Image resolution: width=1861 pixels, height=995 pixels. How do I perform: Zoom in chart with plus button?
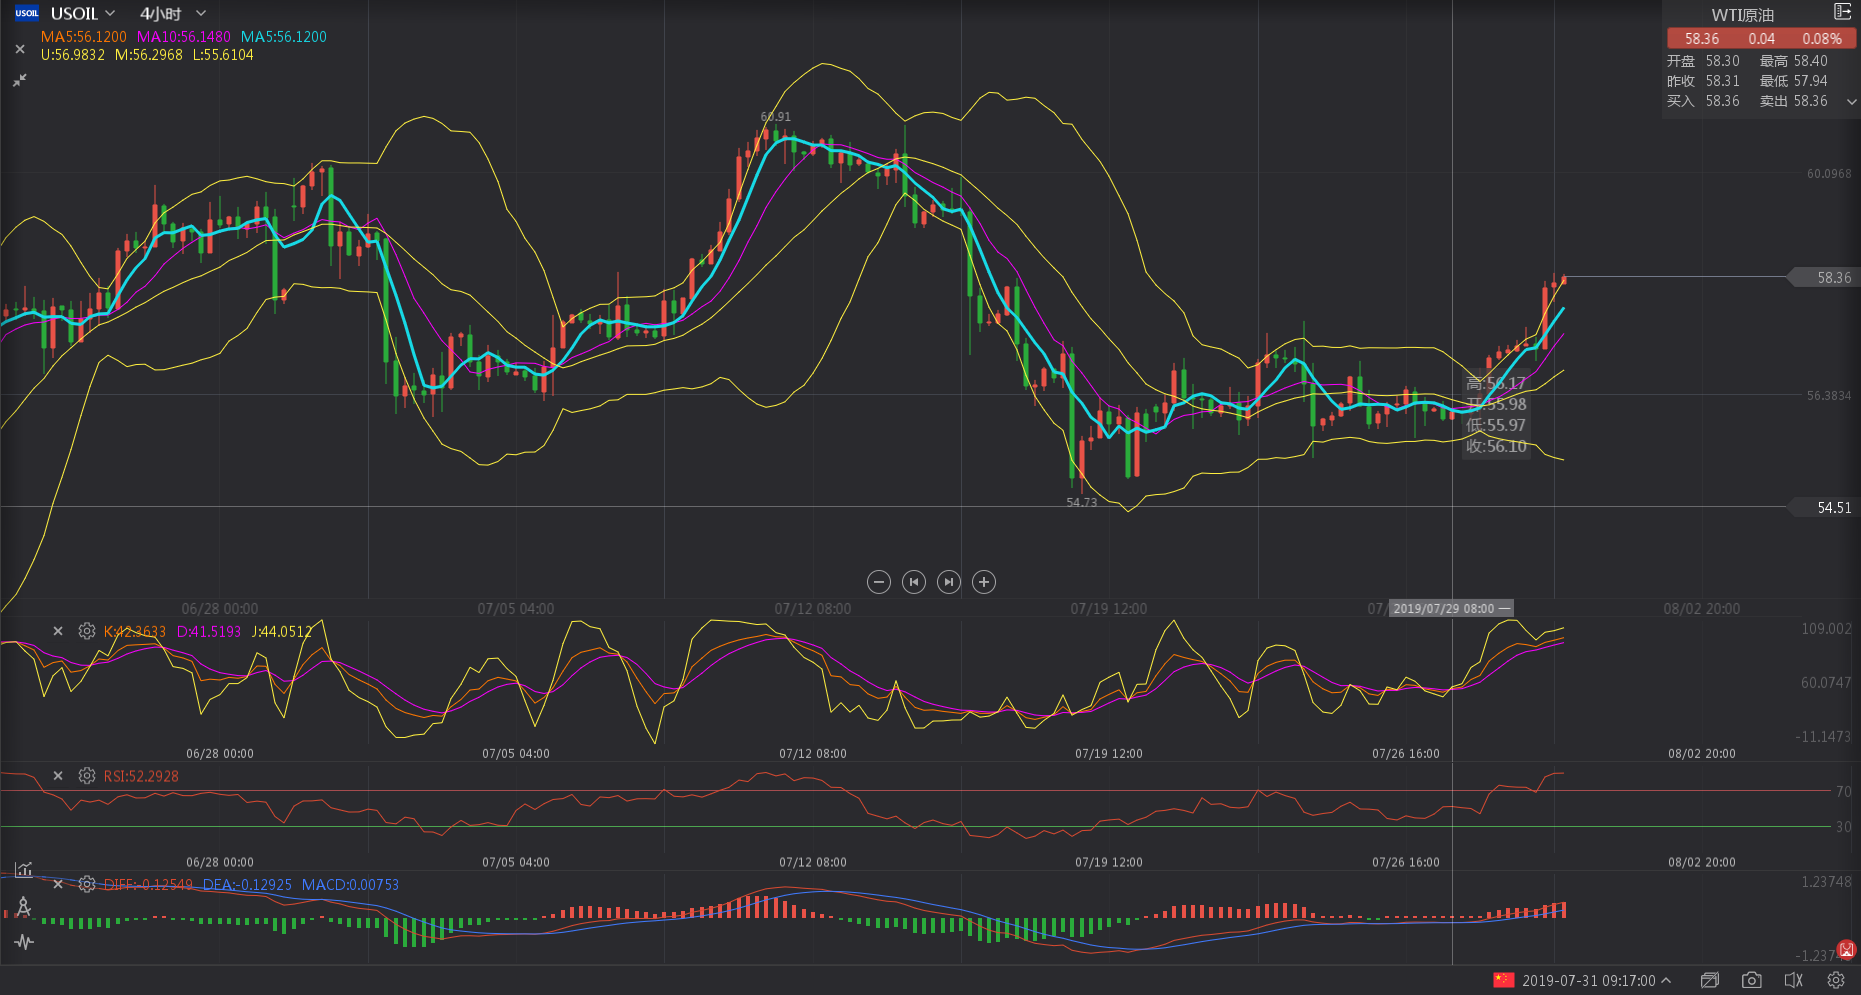pos(984,582)
